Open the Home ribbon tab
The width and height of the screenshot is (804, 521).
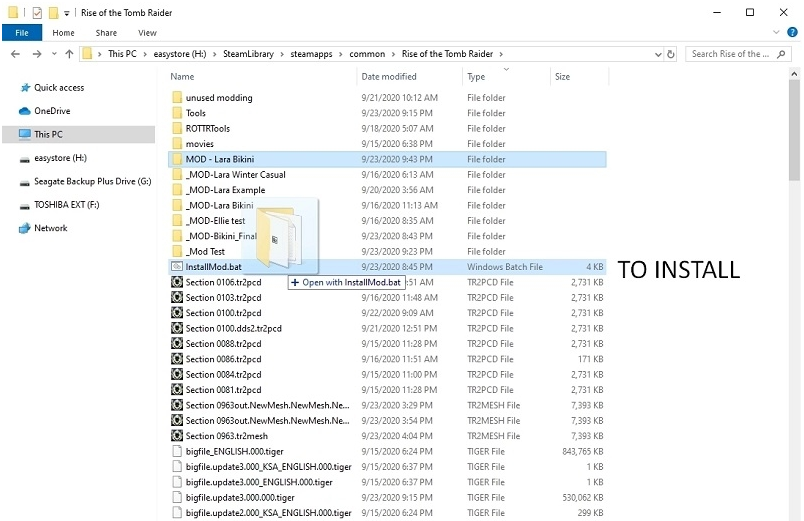[64, 33]
